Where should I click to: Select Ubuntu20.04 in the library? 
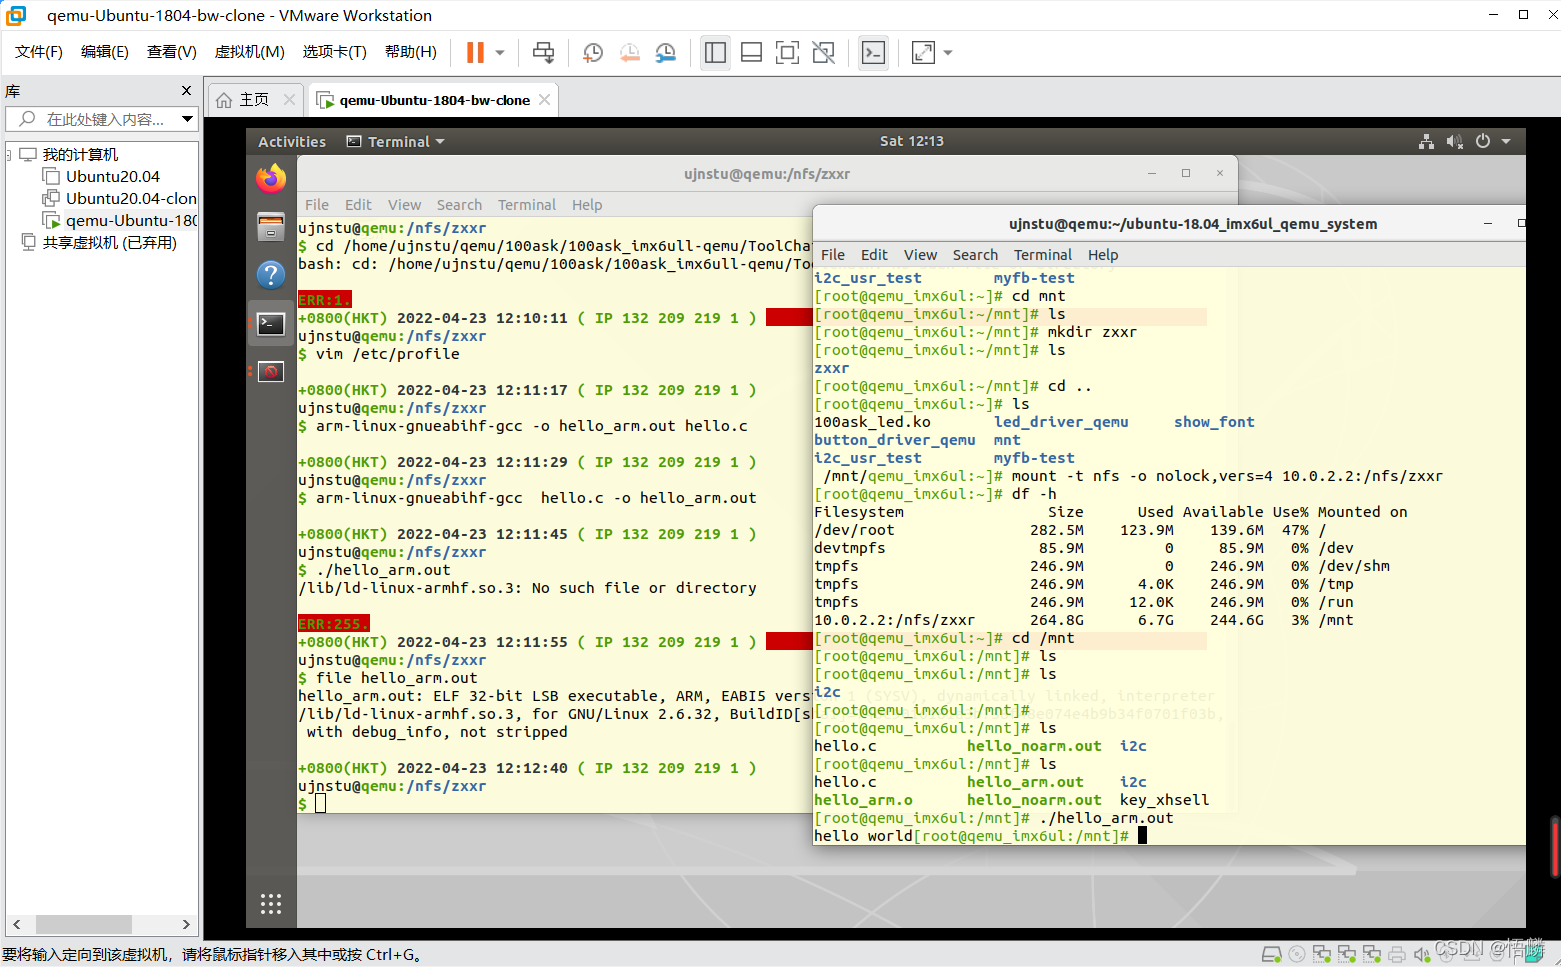[x=112, y=177]
